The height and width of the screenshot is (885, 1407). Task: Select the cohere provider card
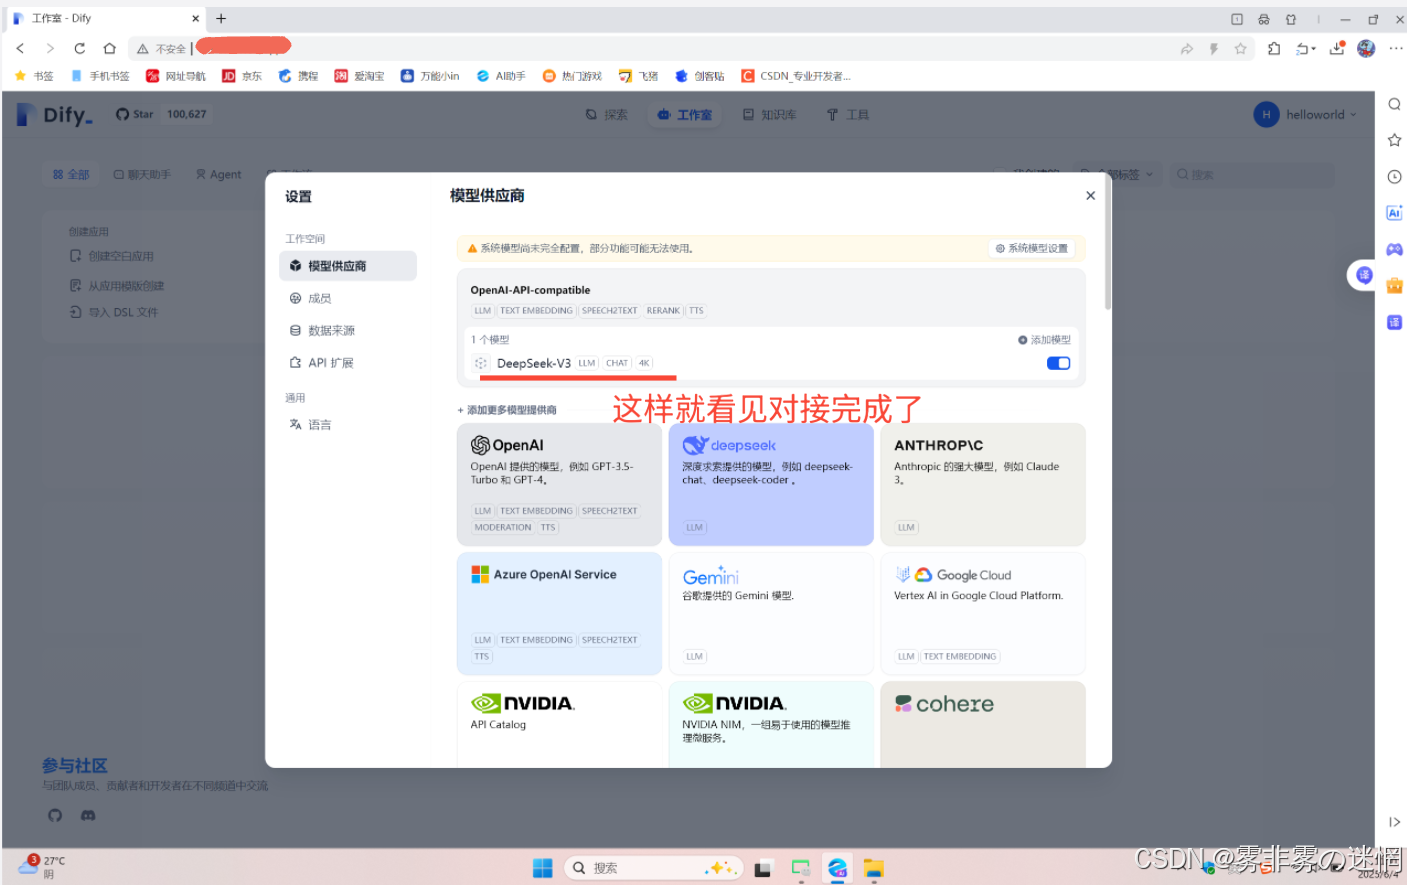983,725
